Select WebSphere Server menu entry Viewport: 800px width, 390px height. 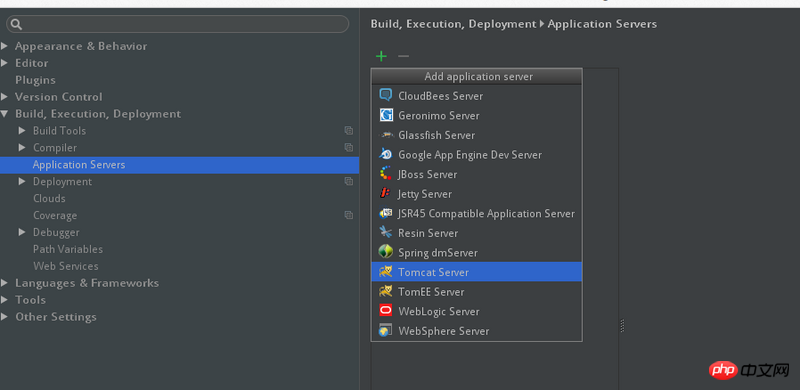tap(477, 331)
